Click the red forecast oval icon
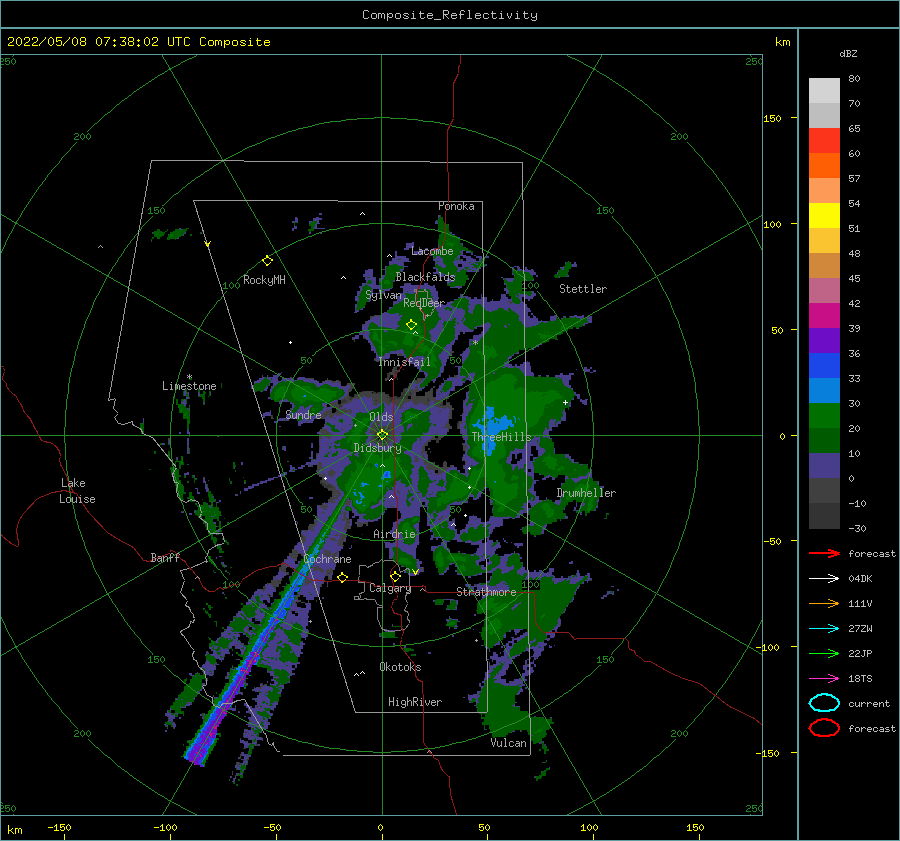This screenshot has height=841, width=900. coord(824,728)
